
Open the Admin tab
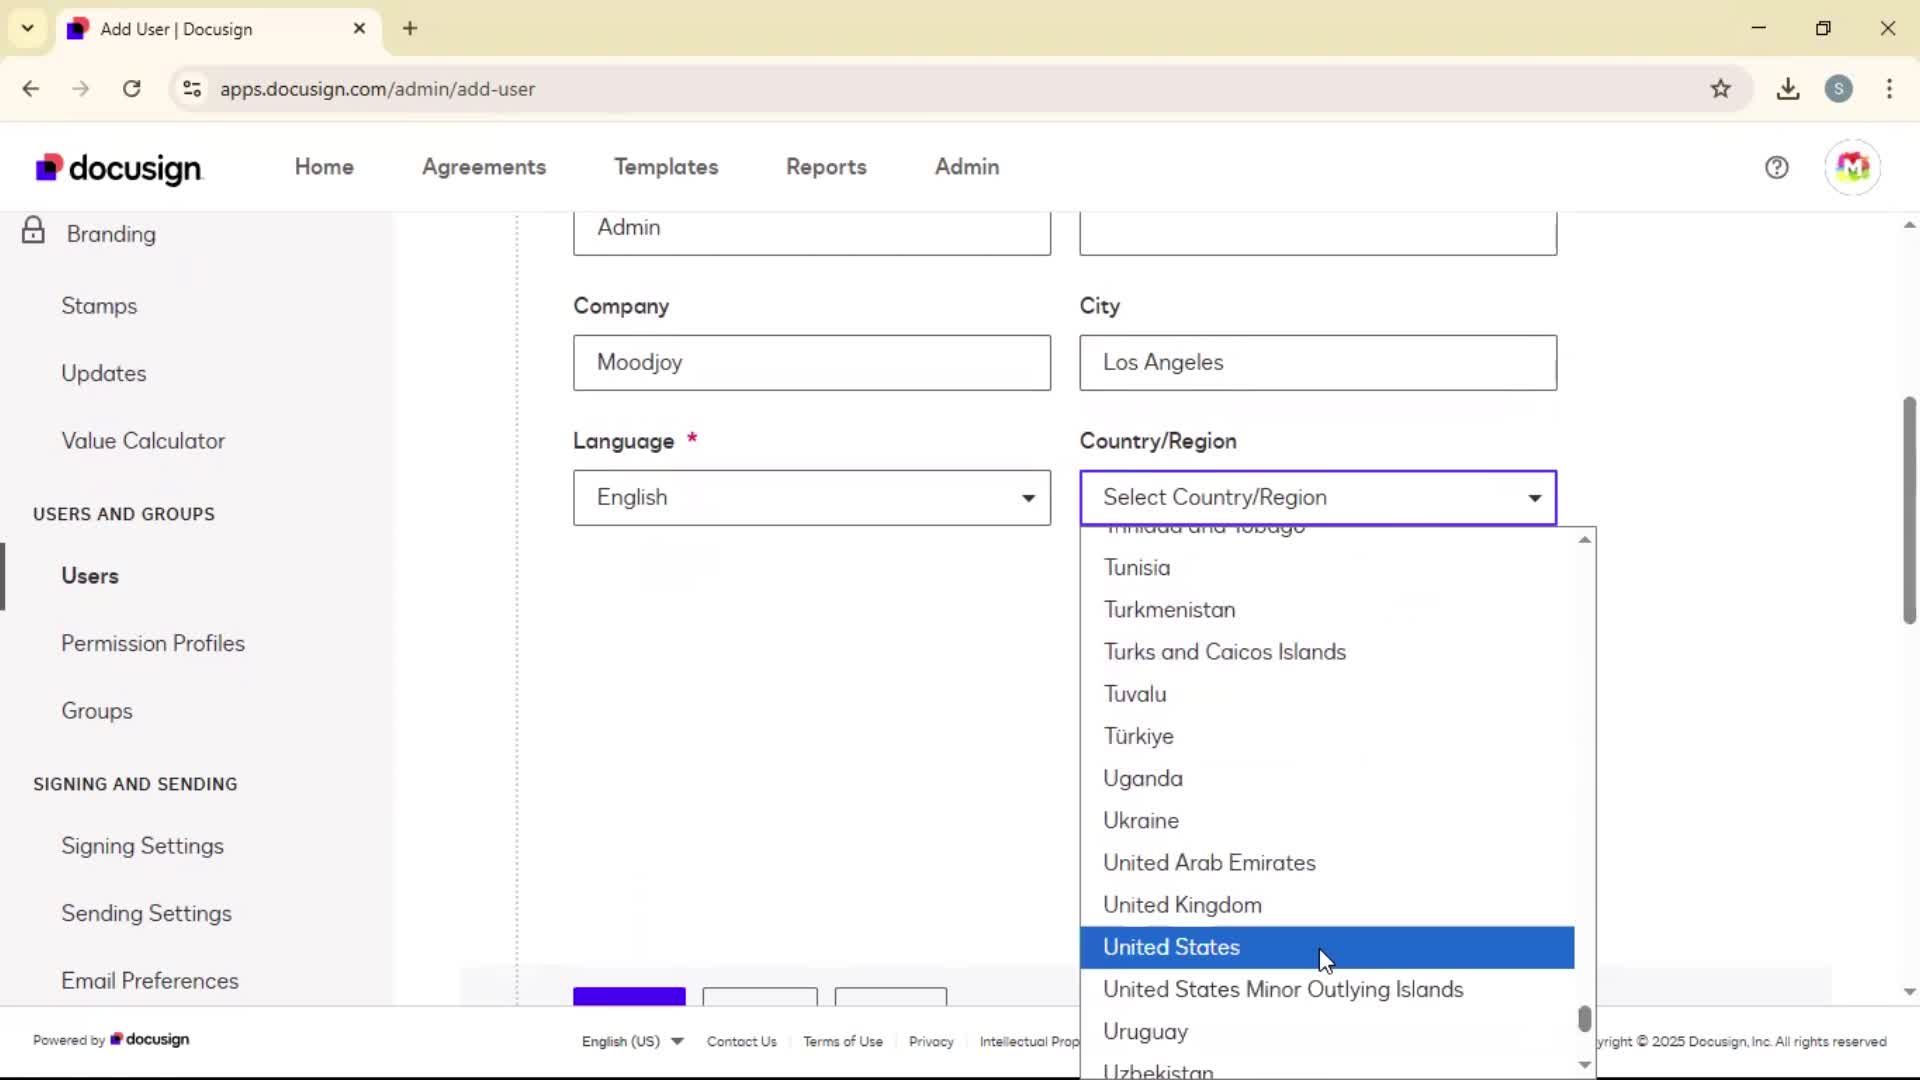967,167
